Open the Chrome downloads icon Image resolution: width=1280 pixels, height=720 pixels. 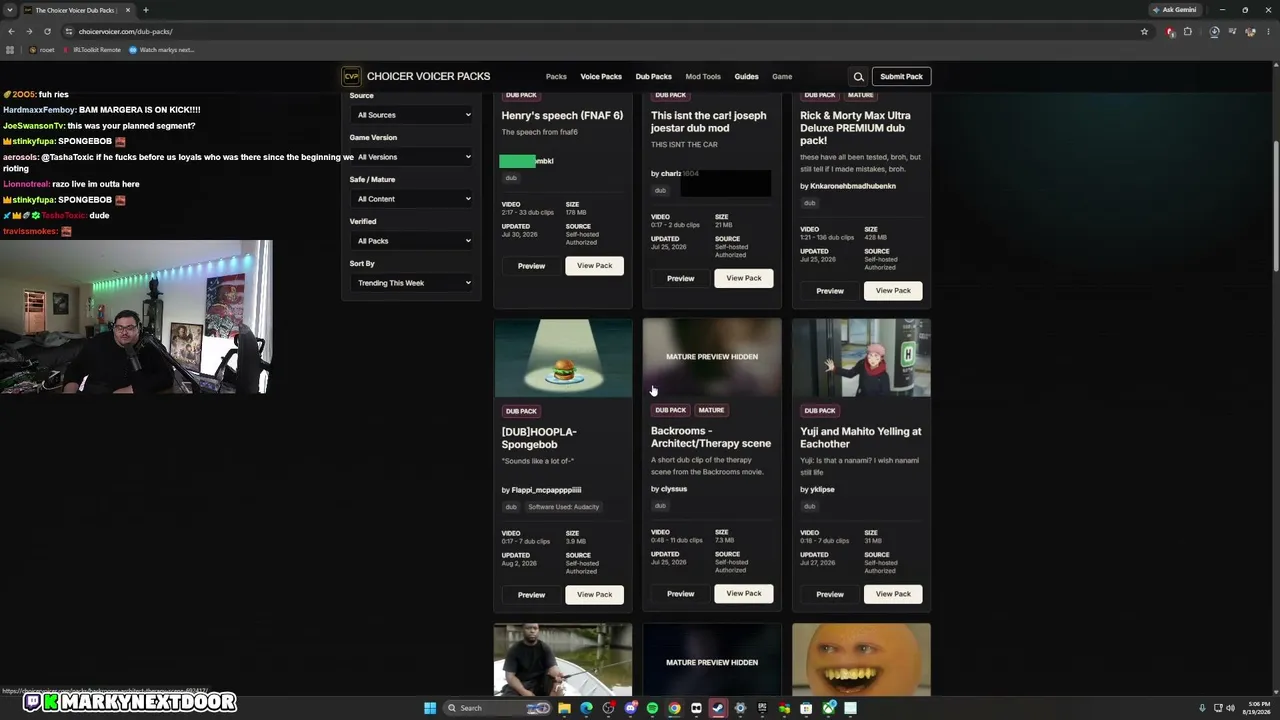click(x=1214, y=31)
